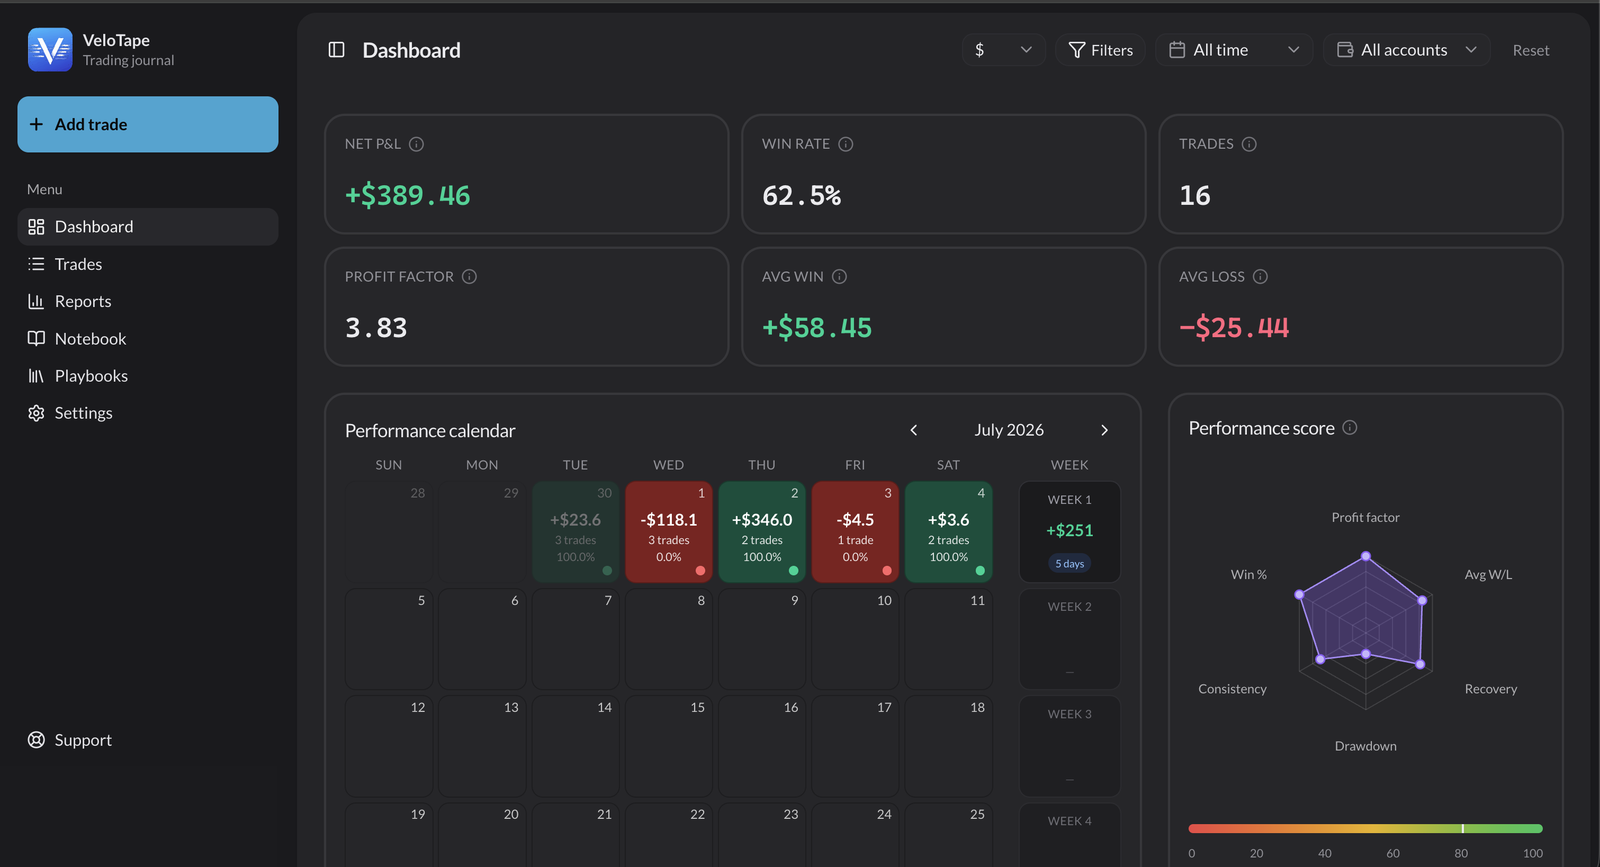The height and width of the screenshot is (867, 1600).
Task: Select July 2 cell showing +$346.0
Action: tap(762, 532)
